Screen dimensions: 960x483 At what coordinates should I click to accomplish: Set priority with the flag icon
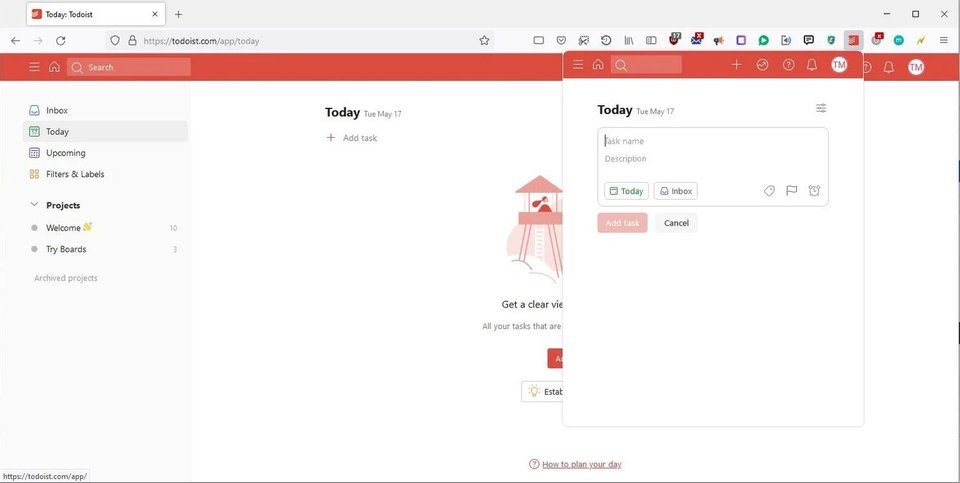(x=792, y=190)
